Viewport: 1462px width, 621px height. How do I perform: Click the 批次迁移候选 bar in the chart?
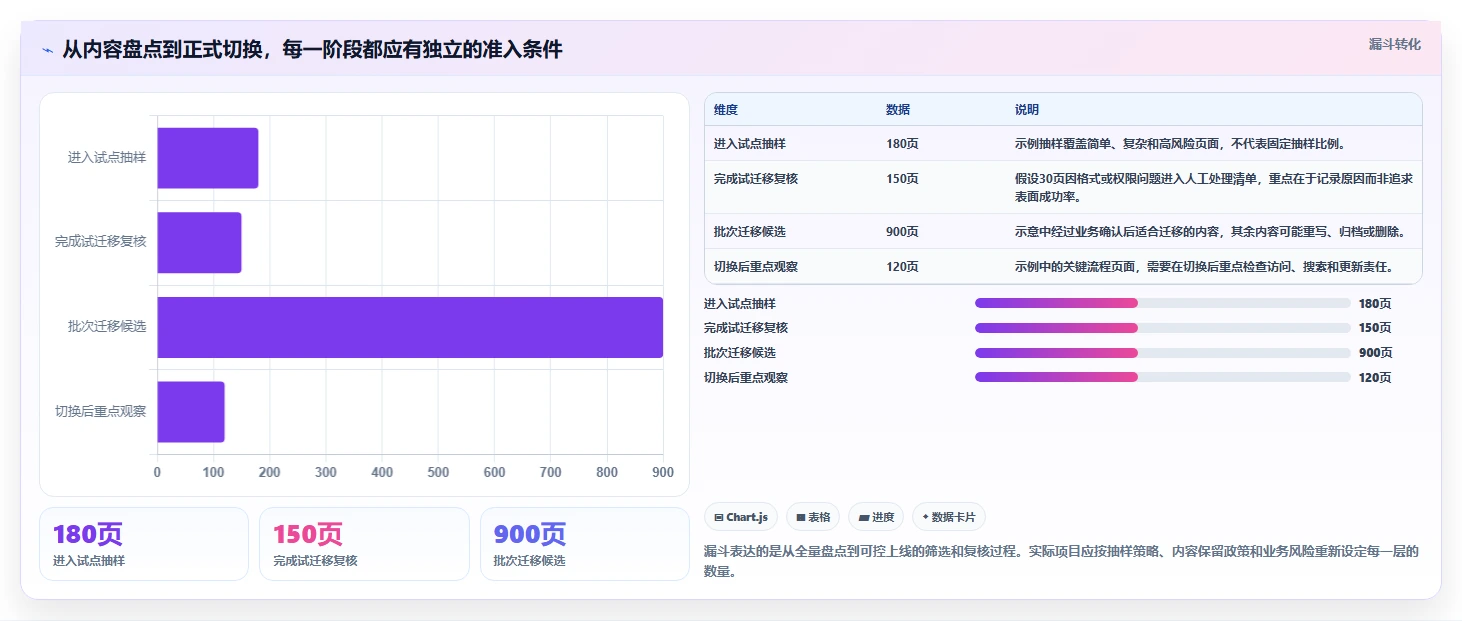pos(410,327)
